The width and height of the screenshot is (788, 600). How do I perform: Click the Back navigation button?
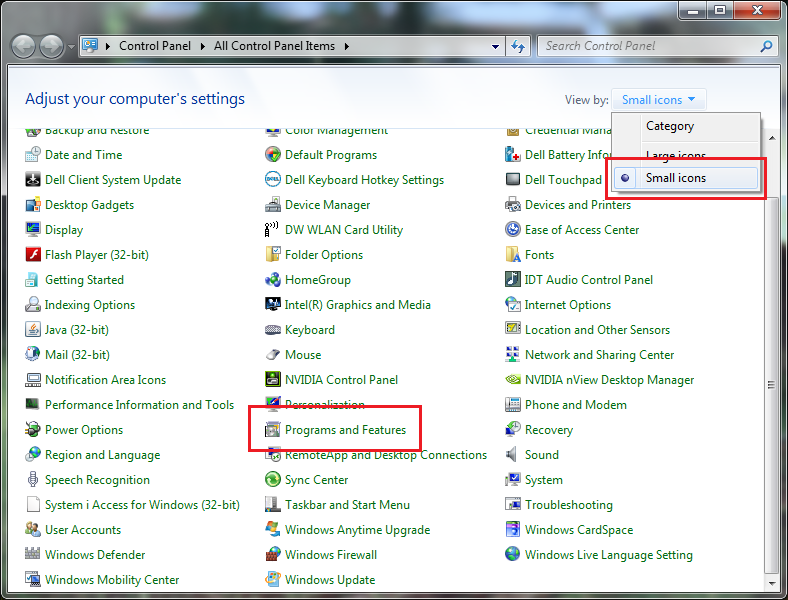[23, 47]
